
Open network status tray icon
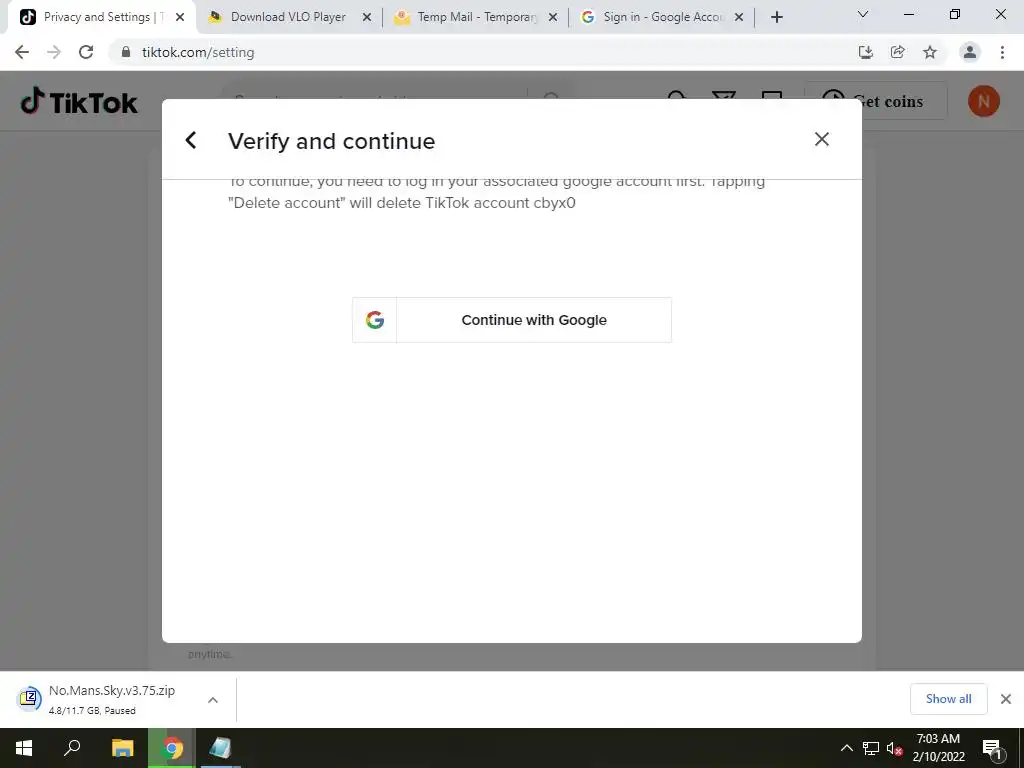[871, 748]
